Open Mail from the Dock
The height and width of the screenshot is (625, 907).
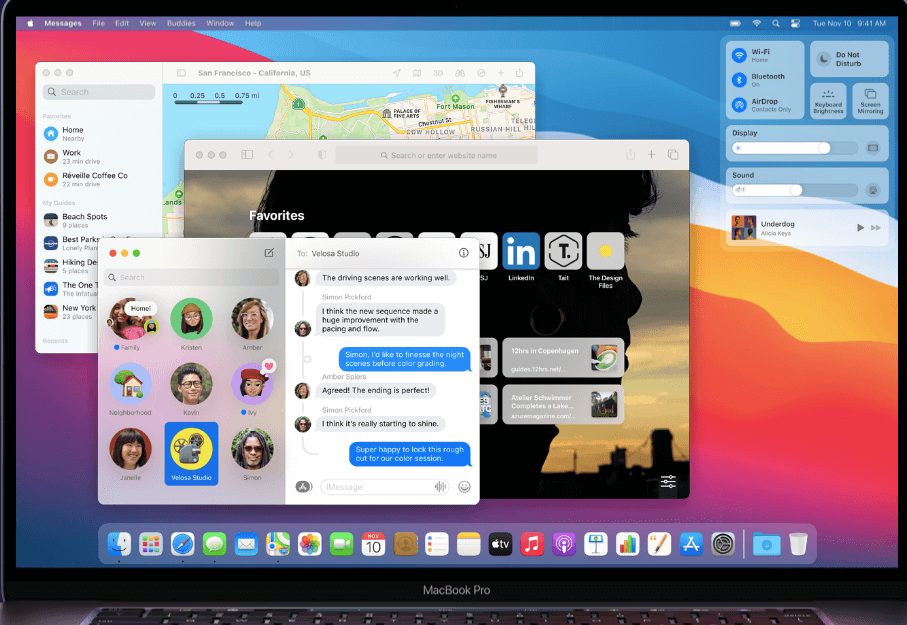tap(246, 544)
